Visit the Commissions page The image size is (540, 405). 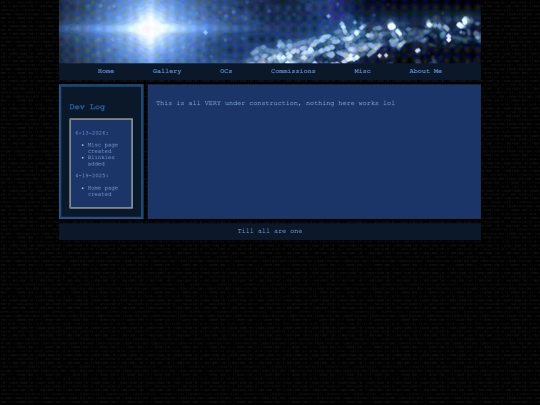click(293, 71)
